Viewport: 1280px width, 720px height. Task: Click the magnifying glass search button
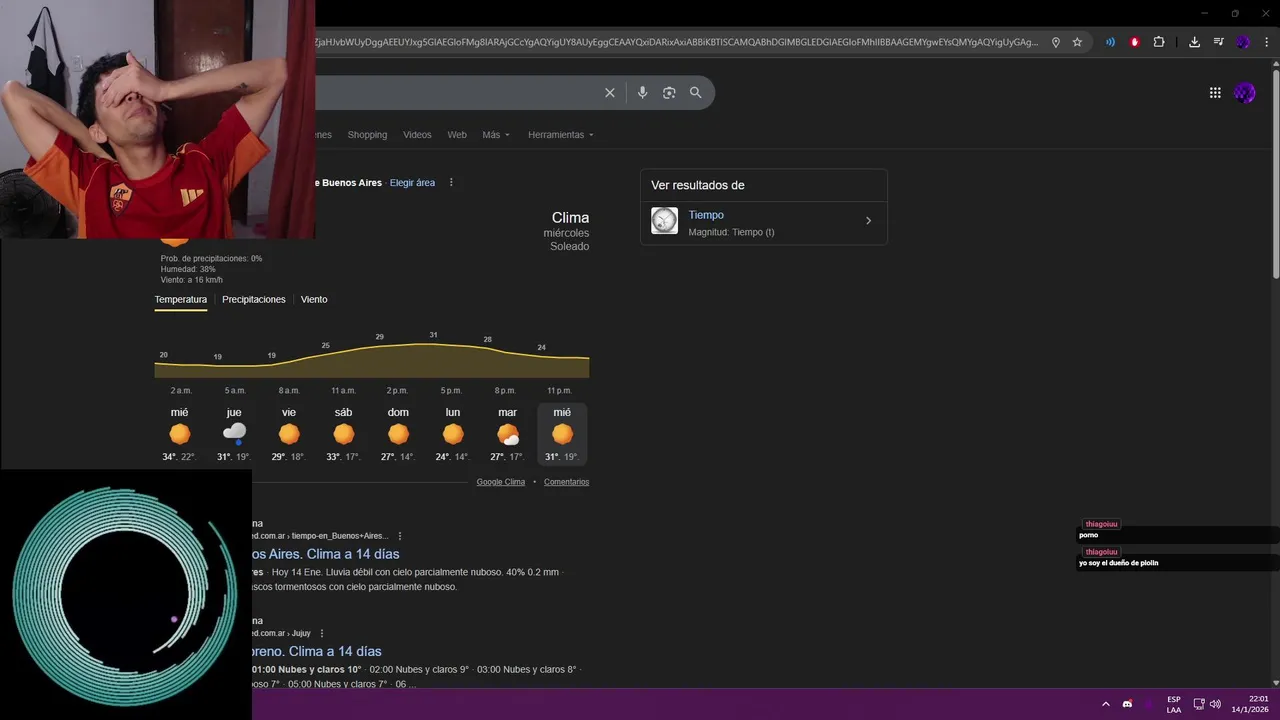696,93
